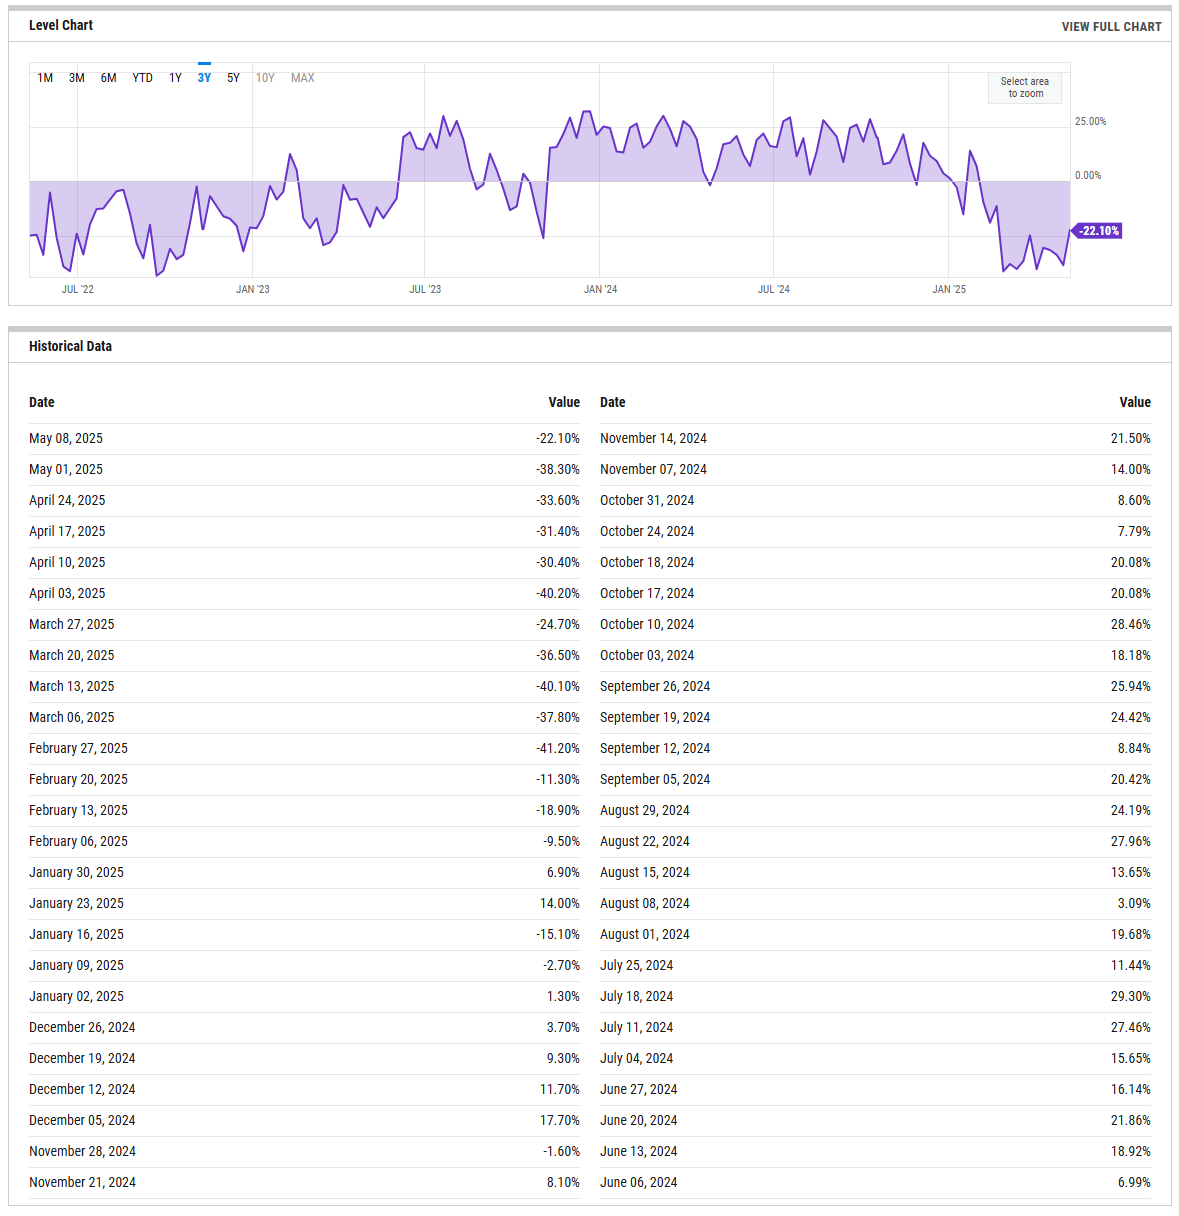Click the JAN '23 axis label
Viewport: 1179px width, 1216px height.
[252, 289]
